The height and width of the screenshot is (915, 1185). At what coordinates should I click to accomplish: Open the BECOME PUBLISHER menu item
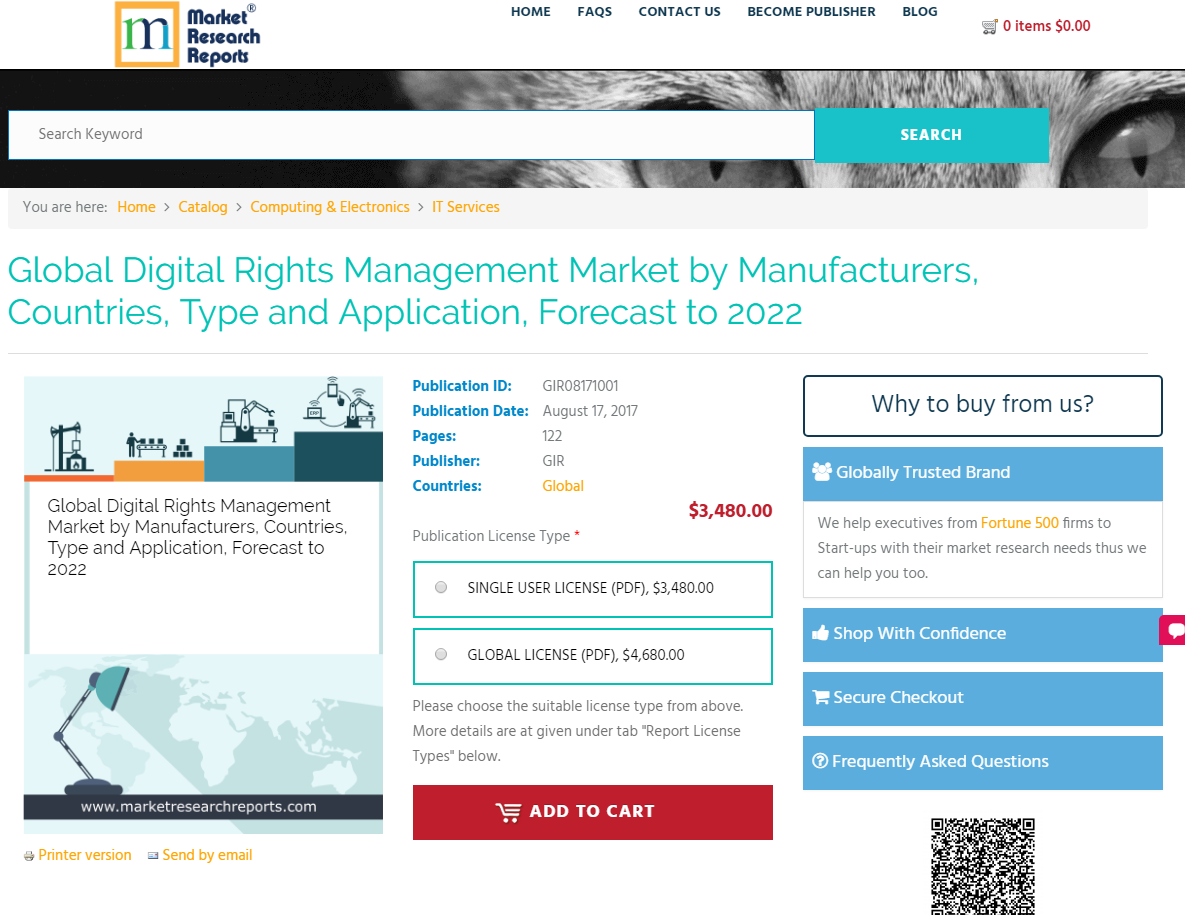811,12
